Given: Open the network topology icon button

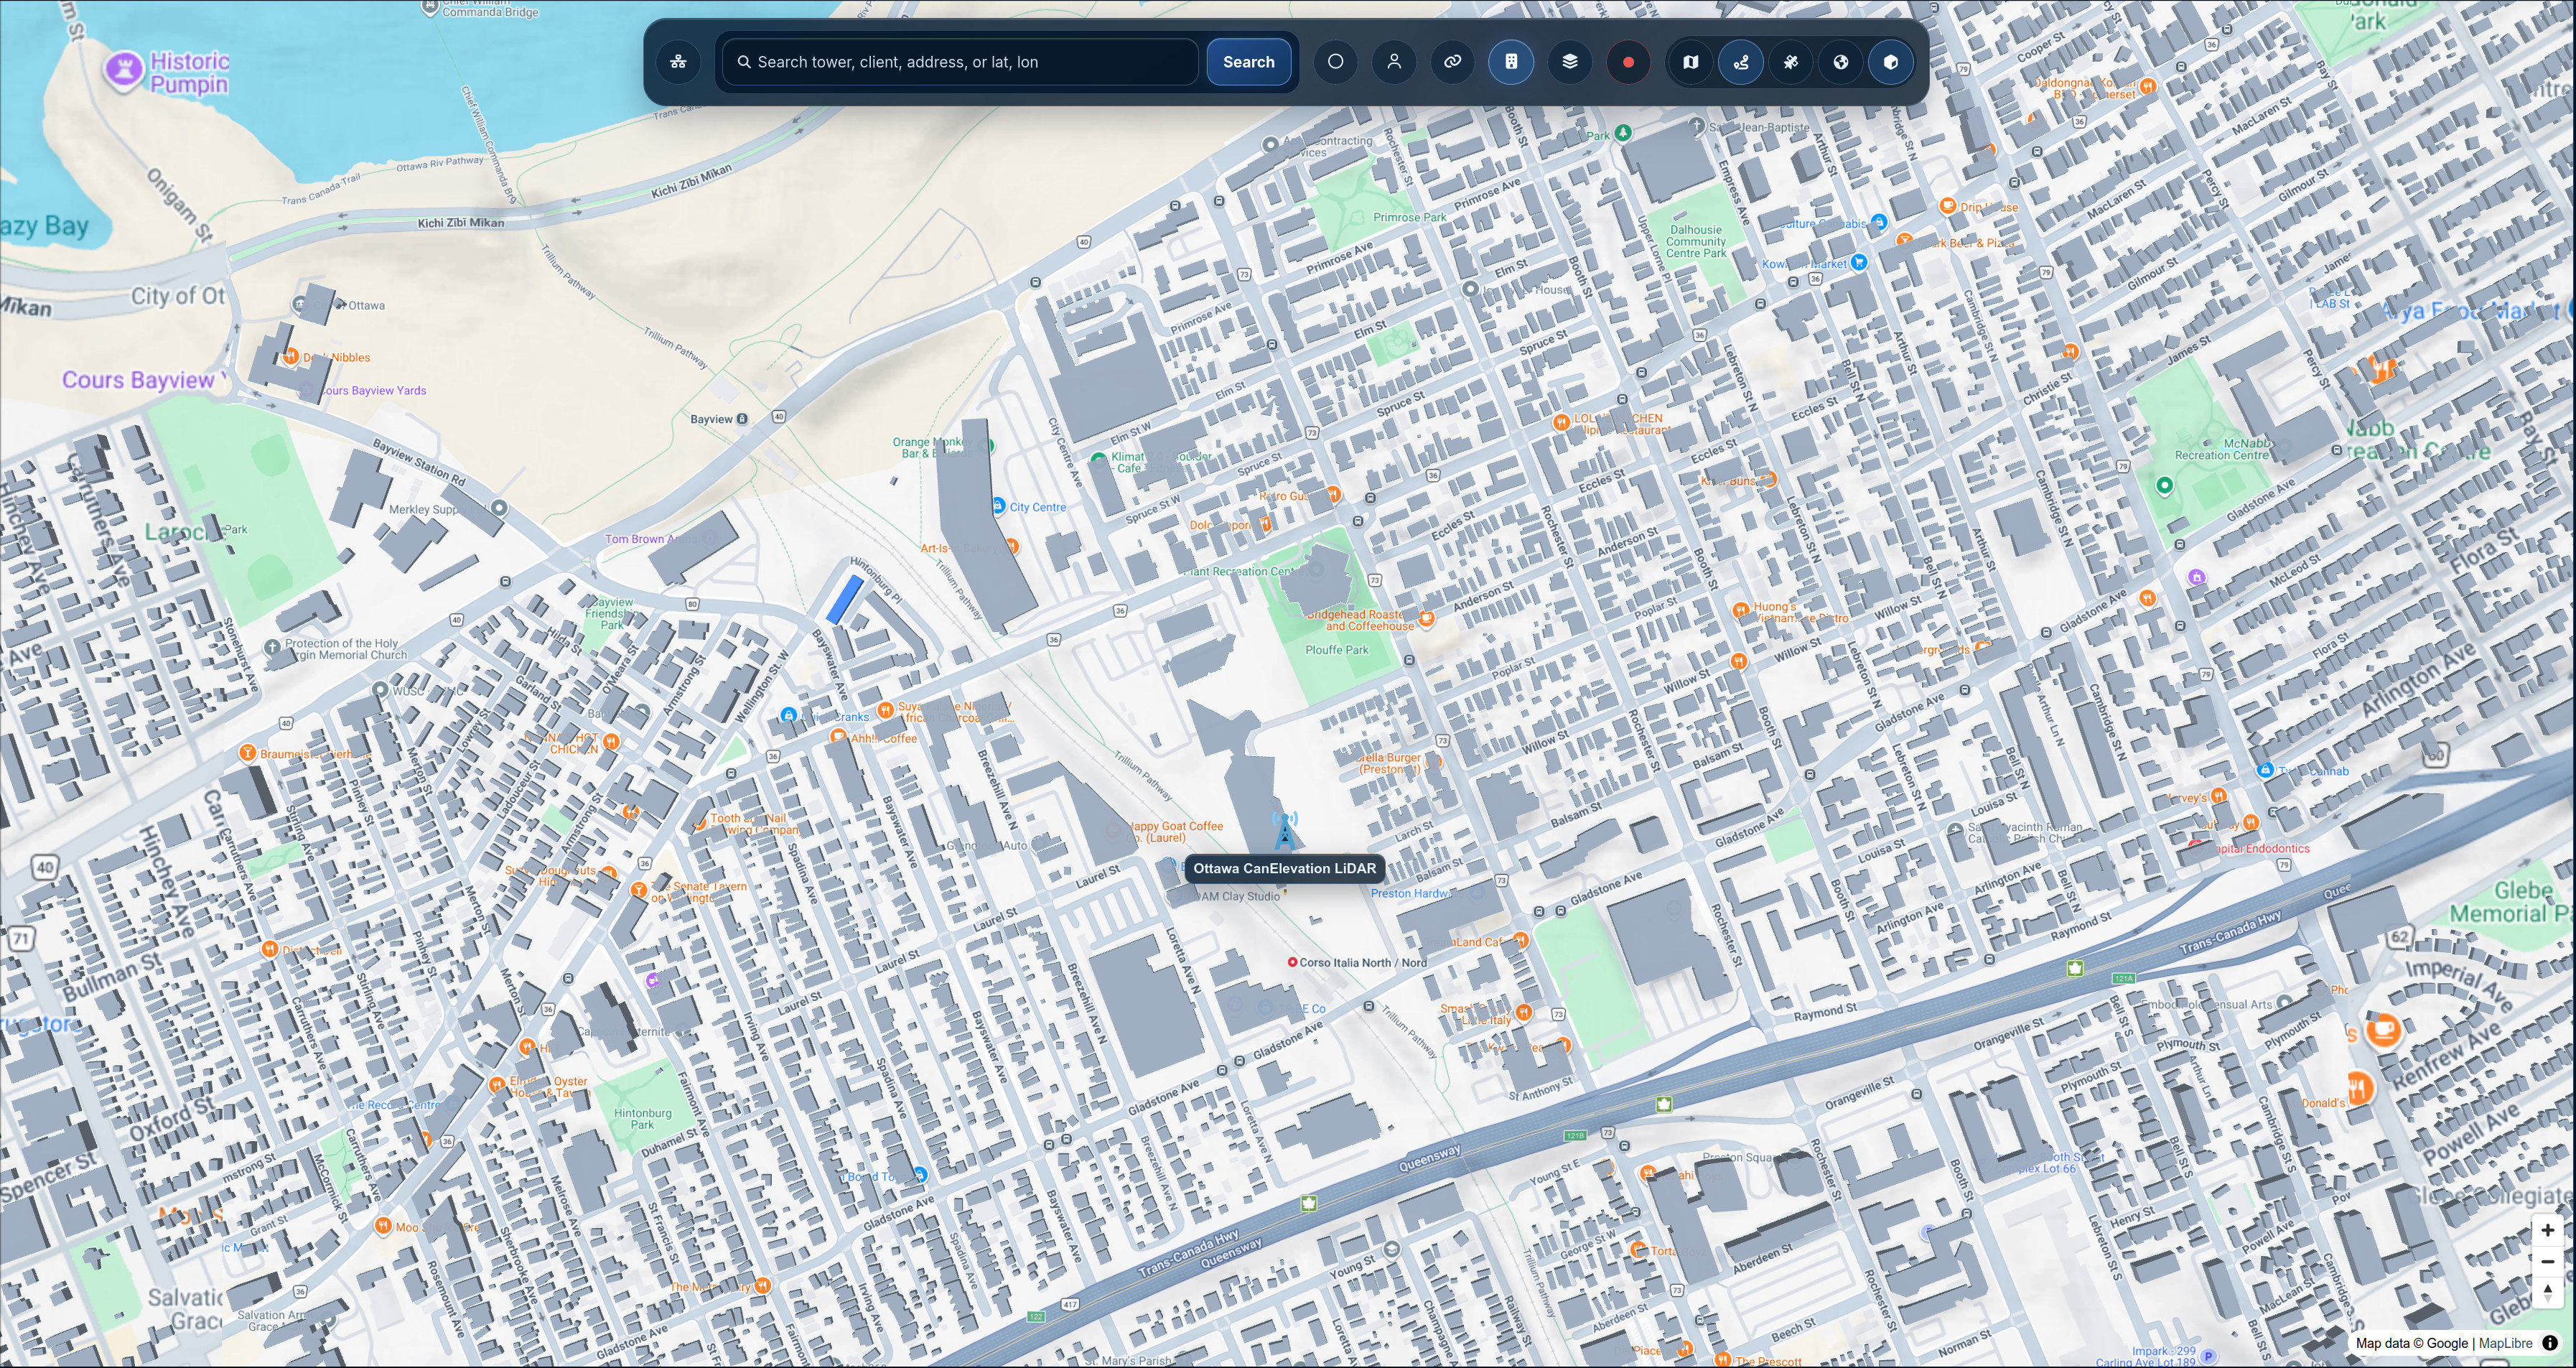Looking at the screenshot, I should pyautogui.click(x=679, y=62).
